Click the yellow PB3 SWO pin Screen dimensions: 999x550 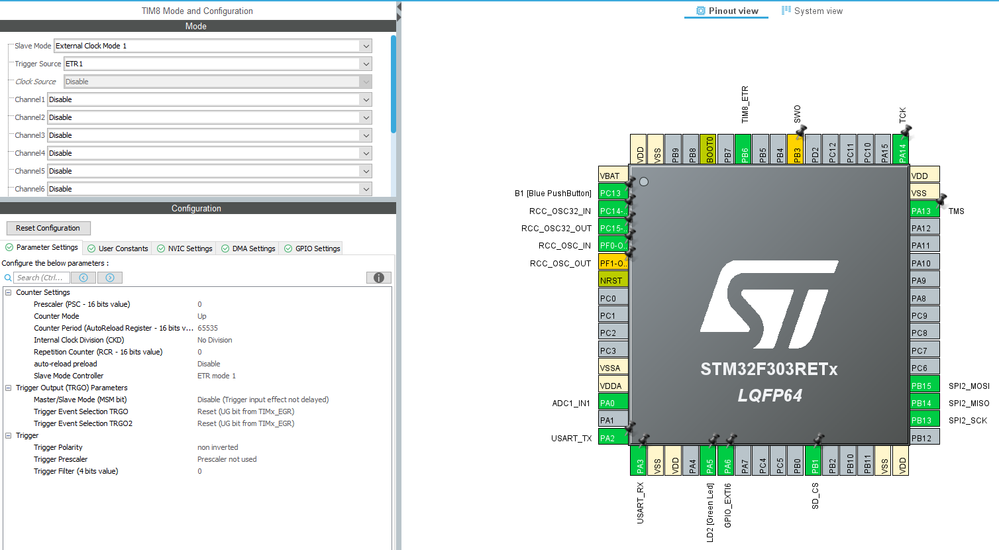pos(797,150)
